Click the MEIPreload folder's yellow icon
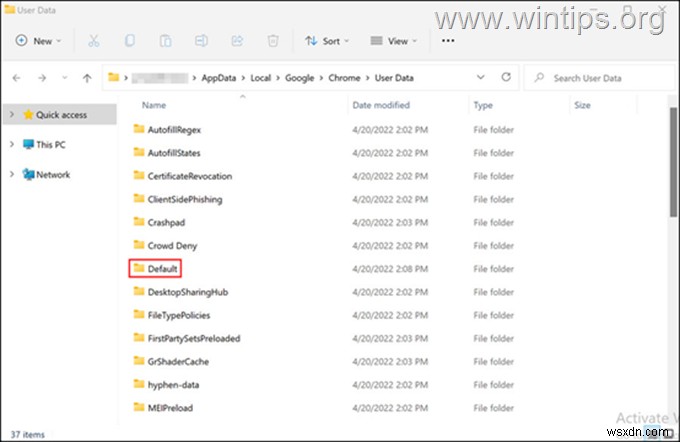Image resolution: width=680 pixels, height=442 pixels. click(139, 407)
